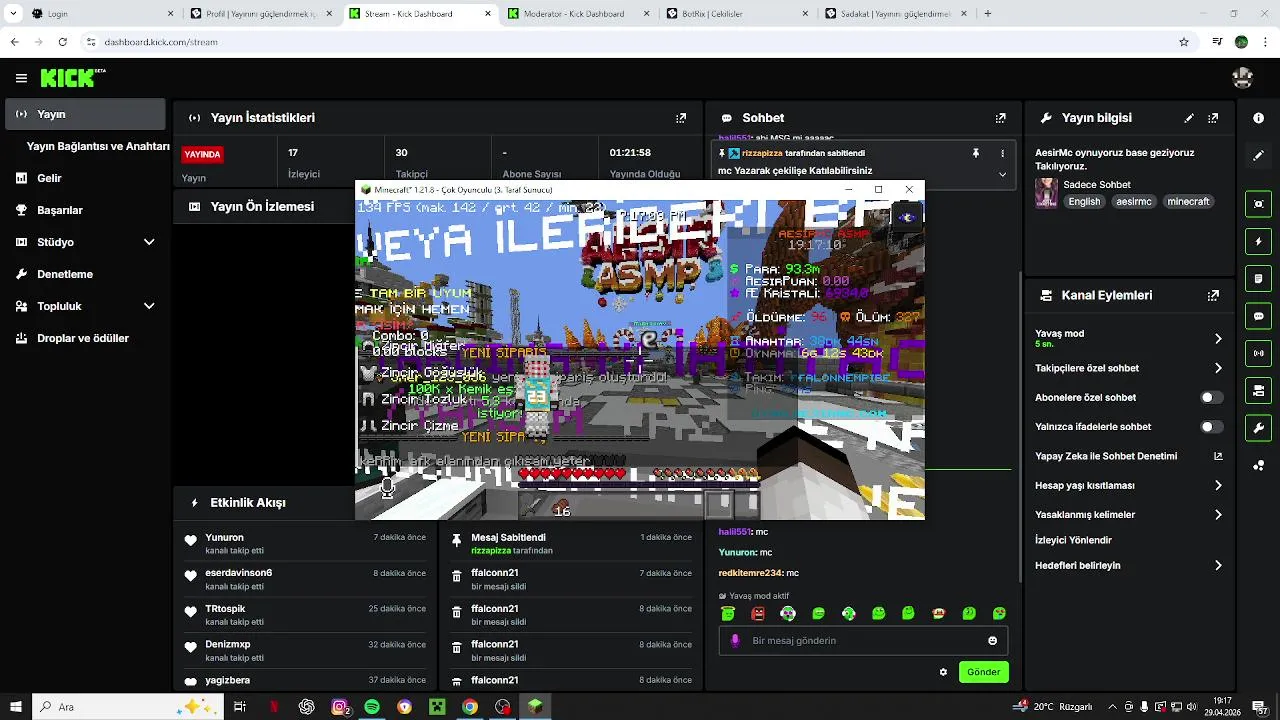Click the minecraft tag chip
Viewport: 1280px width, 720px height.
1188,201
